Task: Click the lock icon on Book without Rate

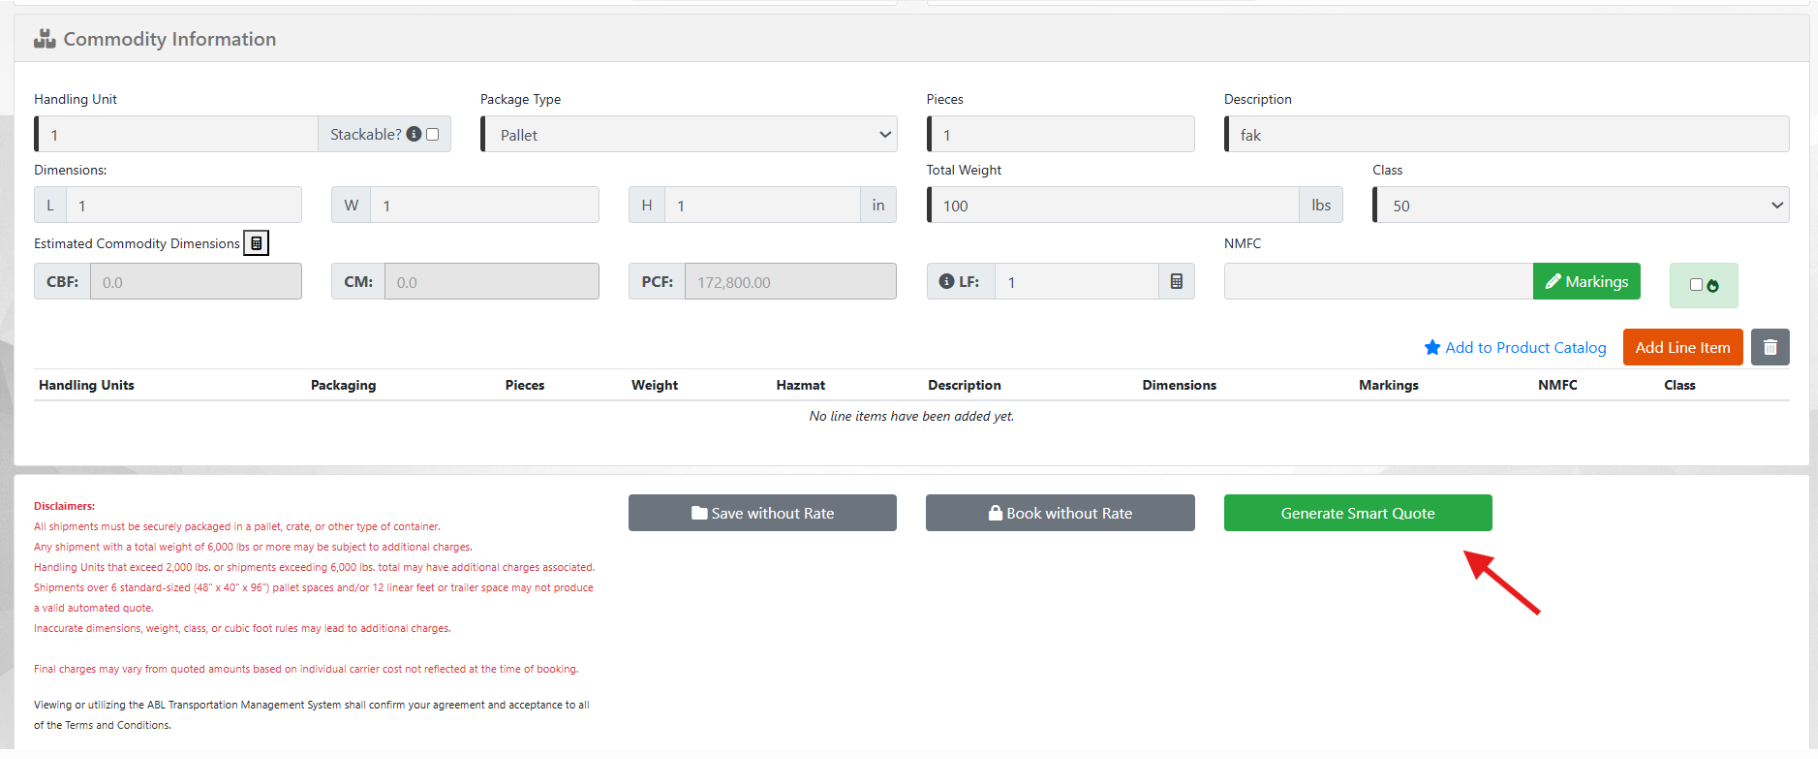Action: 995,513
